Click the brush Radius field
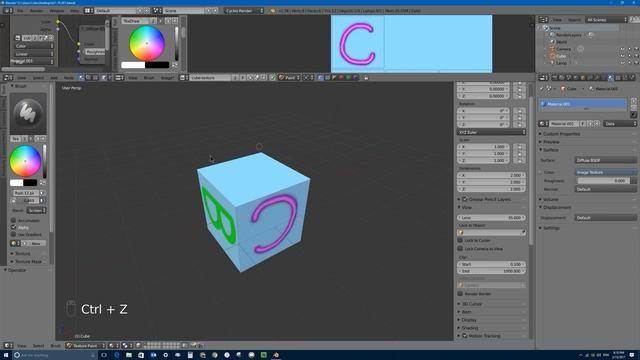640x360 pixels. tap(25, 193)
